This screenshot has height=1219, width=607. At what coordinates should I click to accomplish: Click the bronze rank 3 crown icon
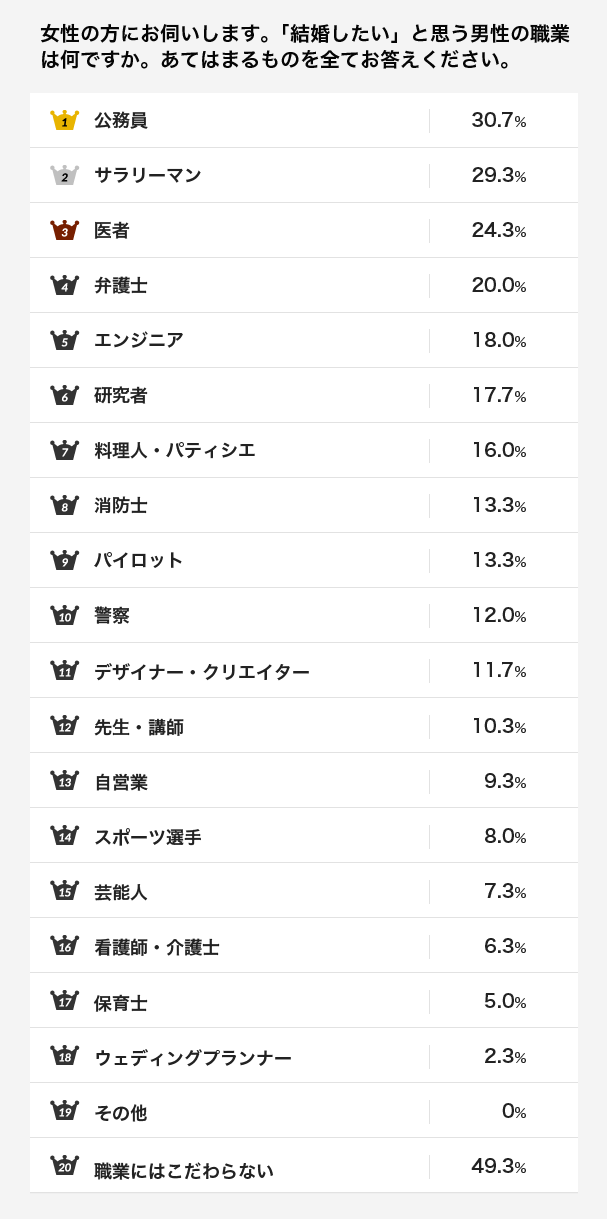click(64, 231)
